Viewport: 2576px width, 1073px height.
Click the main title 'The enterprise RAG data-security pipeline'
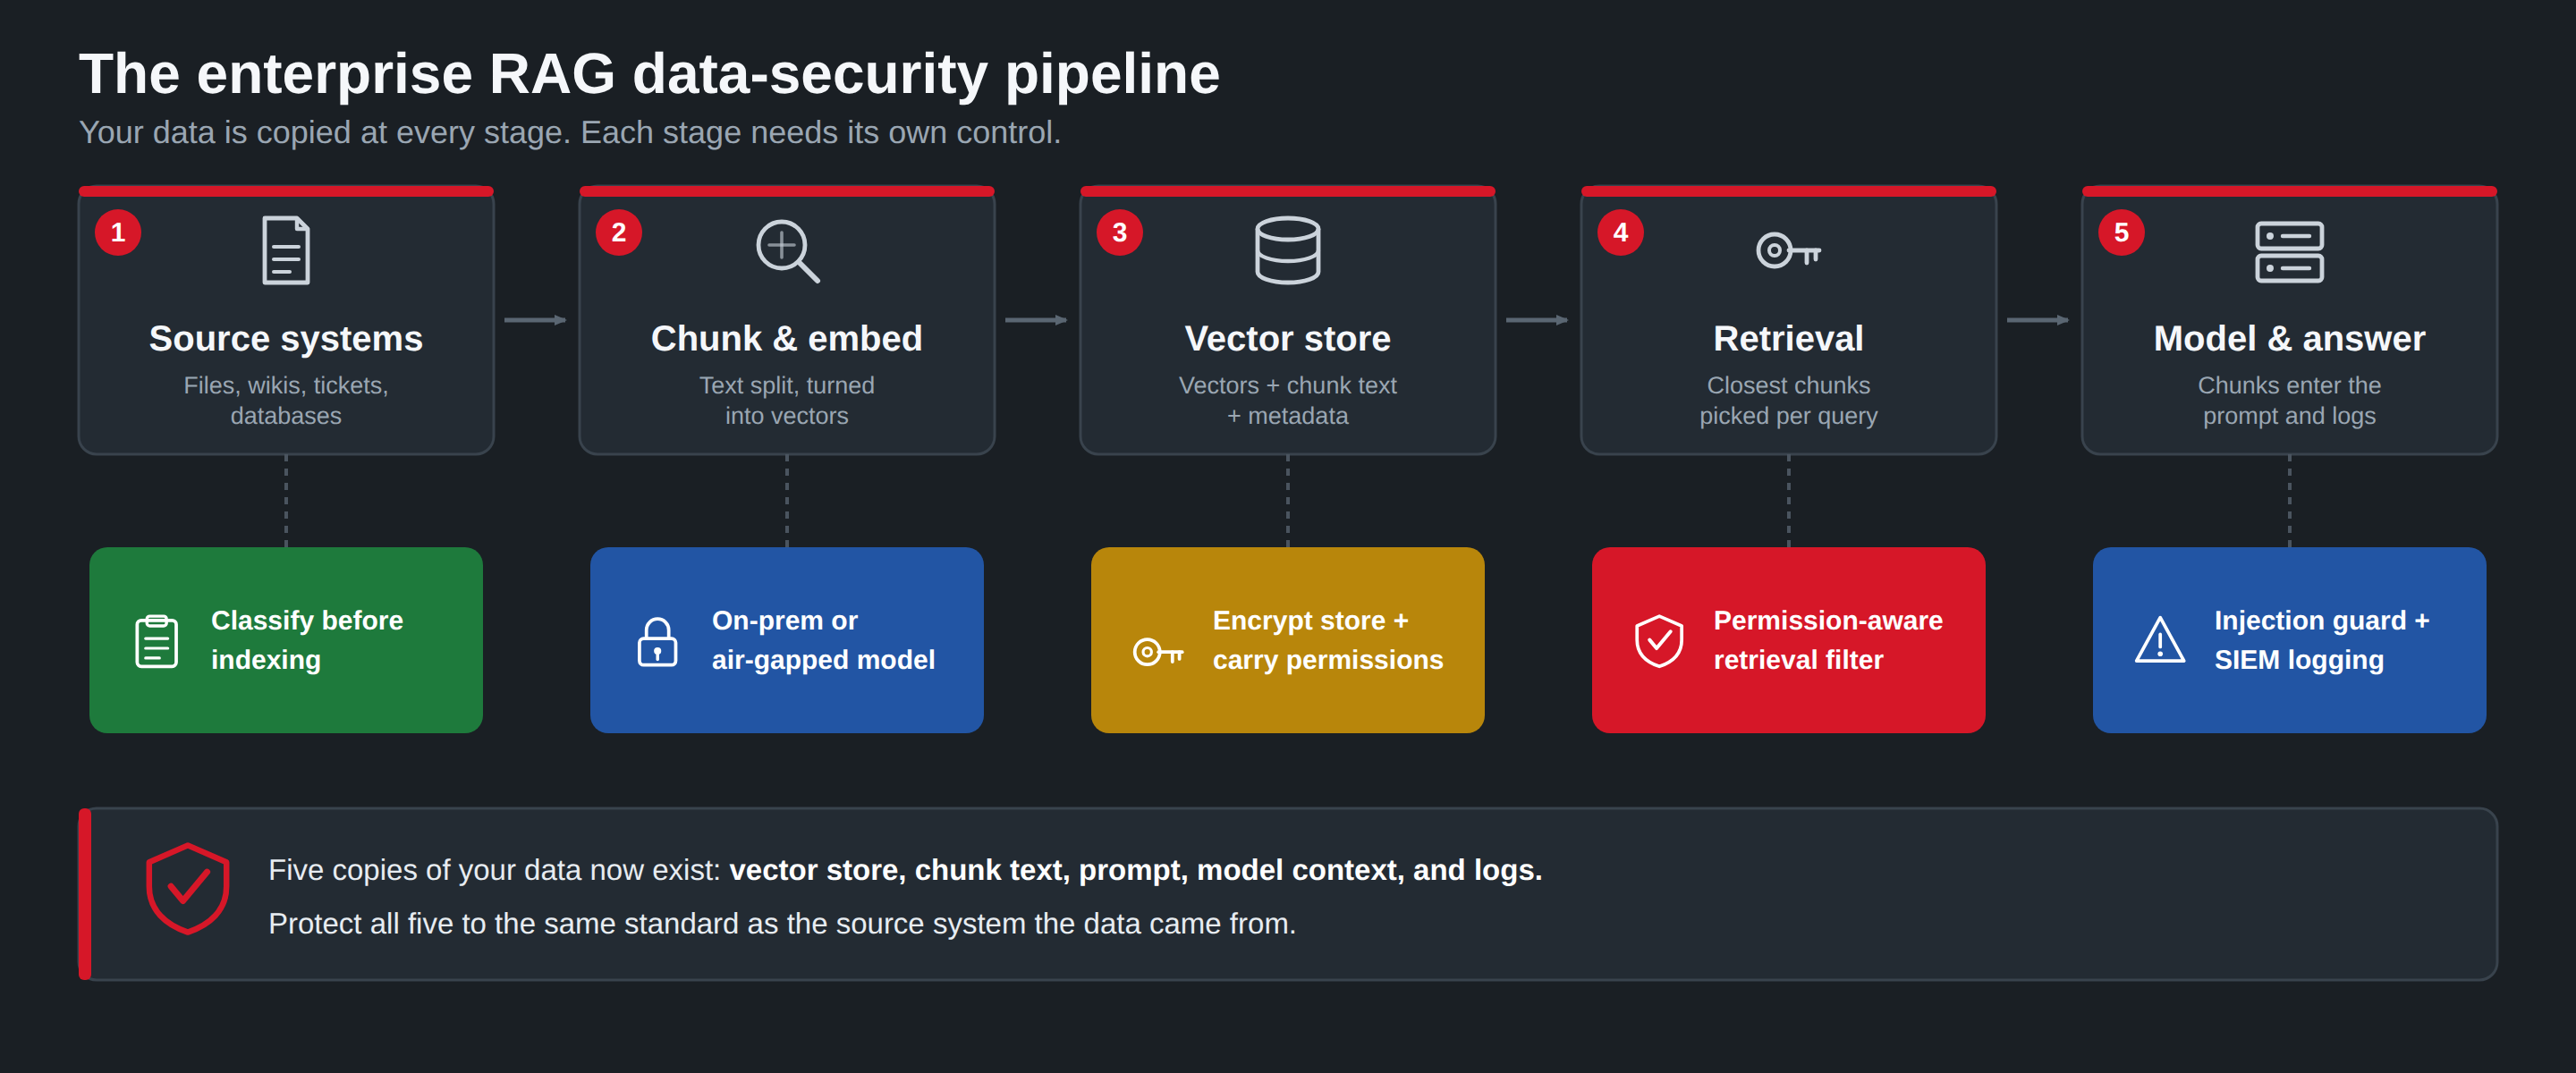649,74
